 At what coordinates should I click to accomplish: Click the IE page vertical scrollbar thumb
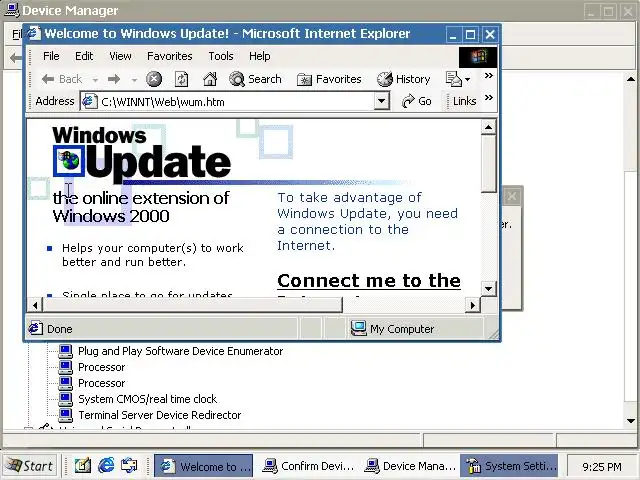point(488,164)
